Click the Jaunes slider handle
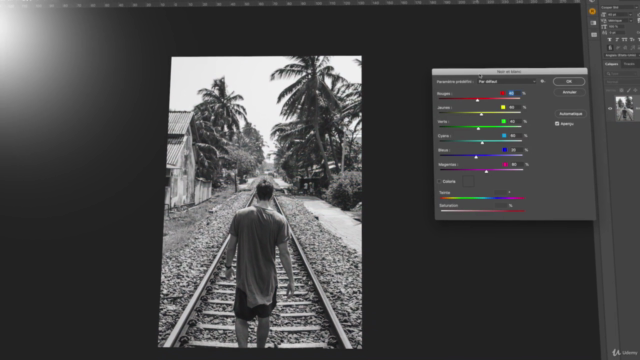The image size is (640, 360). tap(481, 114)
